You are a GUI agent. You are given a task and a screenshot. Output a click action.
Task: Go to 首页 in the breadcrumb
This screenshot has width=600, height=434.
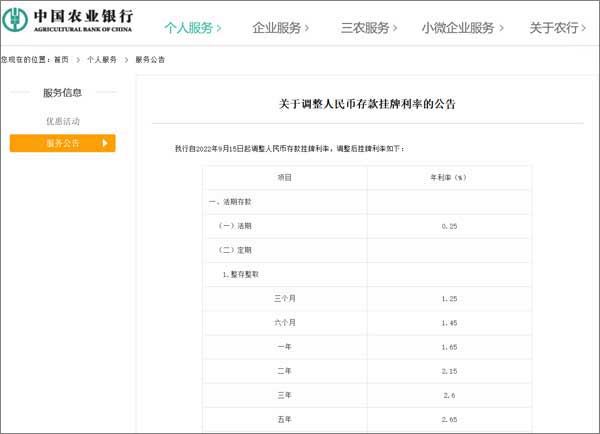pos(61,60)
